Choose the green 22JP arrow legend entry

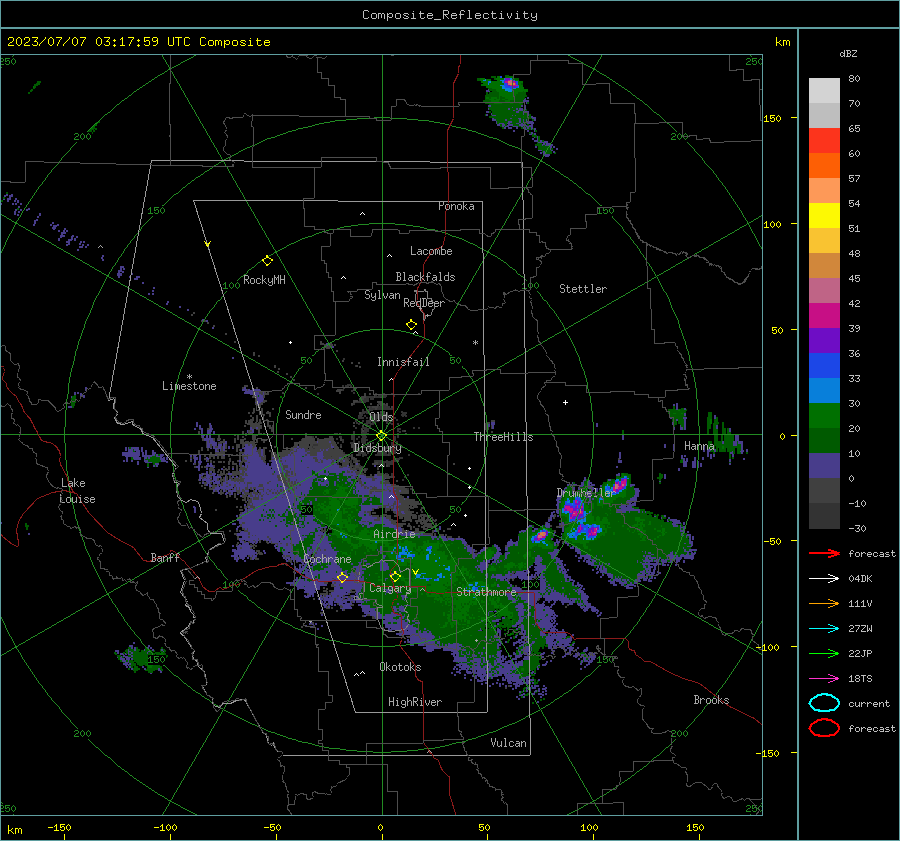click(824, 653)
